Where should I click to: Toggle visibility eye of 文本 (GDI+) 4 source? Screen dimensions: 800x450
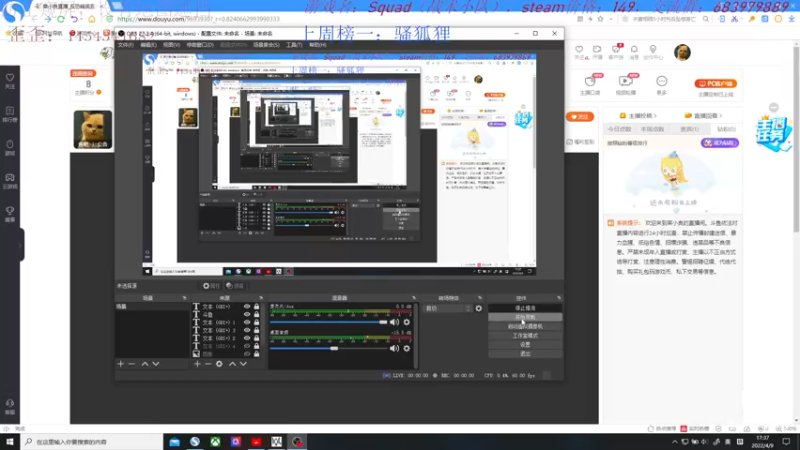point(247,346)
